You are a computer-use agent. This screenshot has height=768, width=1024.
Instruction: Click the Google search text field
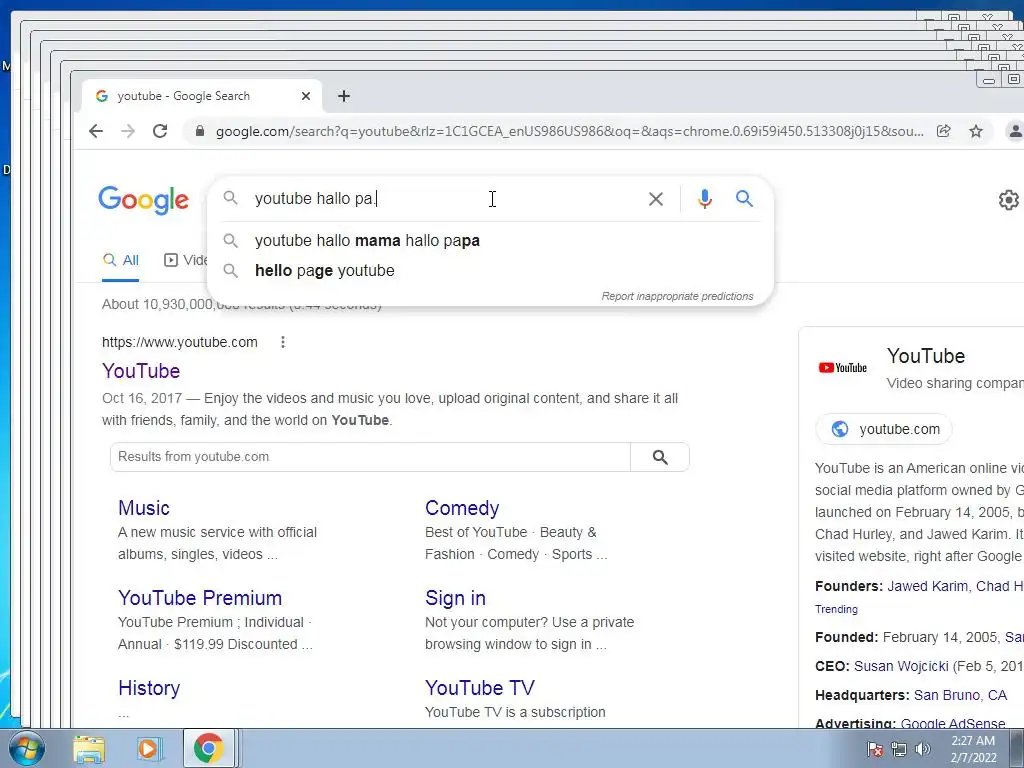click(x=444, y=199)
